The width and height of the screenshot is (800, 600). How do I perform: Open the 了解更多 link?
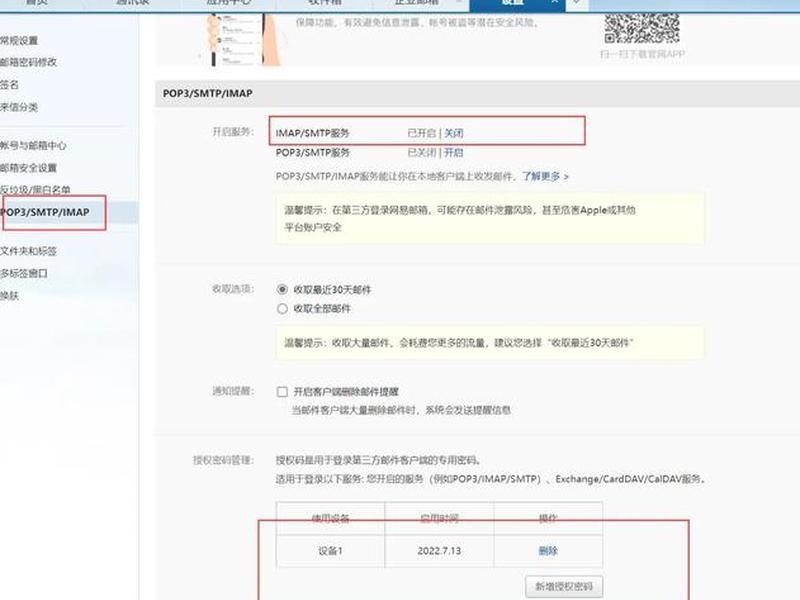(x=544, y=177)
